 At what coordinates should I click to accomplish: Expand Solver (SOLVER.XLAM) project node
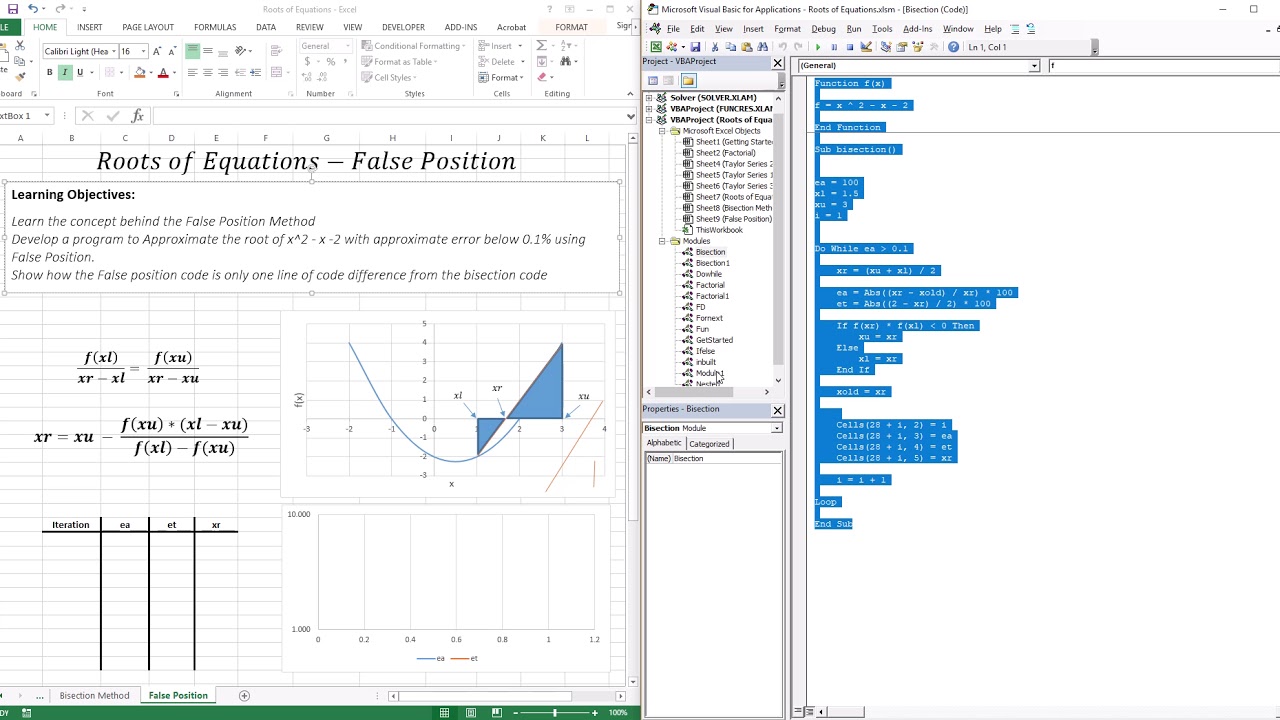click(649, 98)
